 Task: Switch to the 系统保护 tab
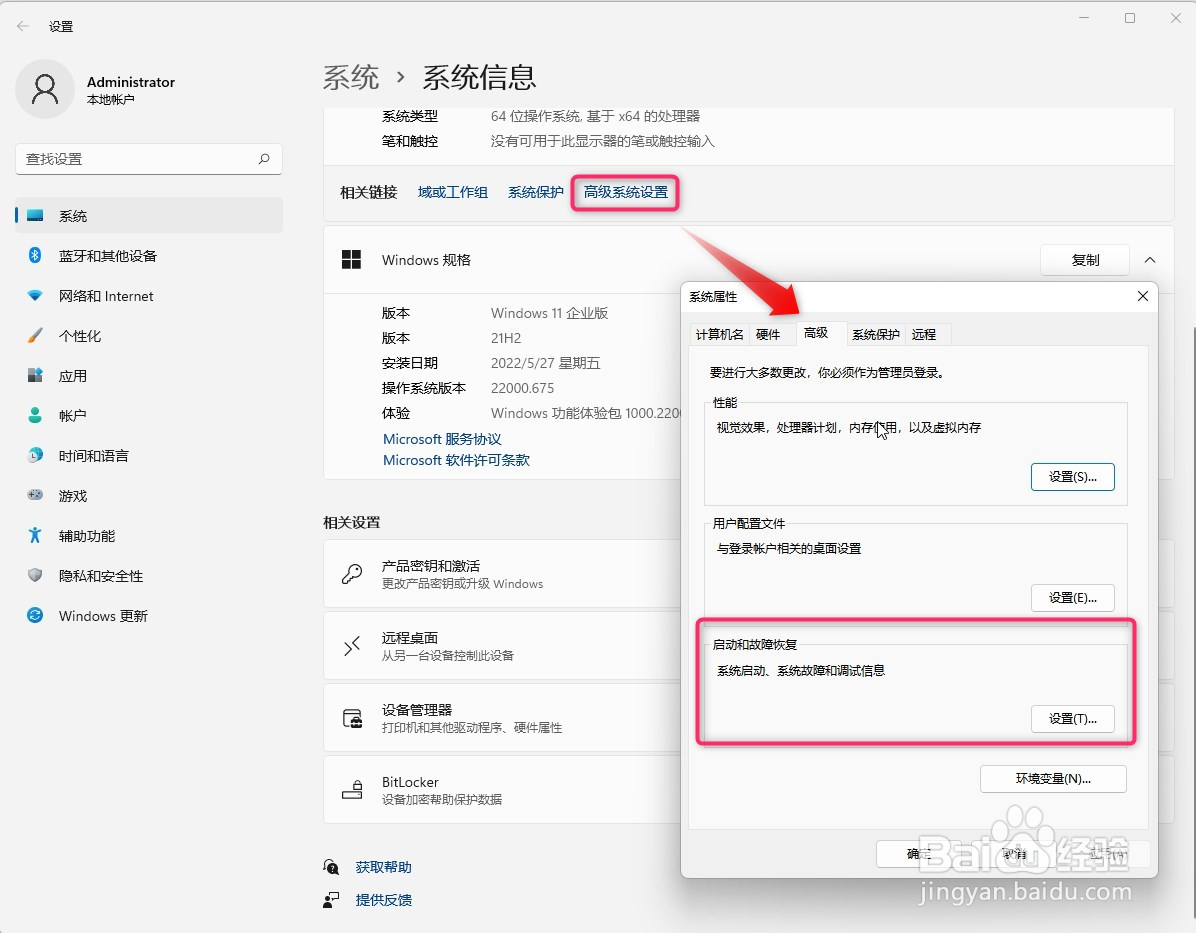click(876, 334)
